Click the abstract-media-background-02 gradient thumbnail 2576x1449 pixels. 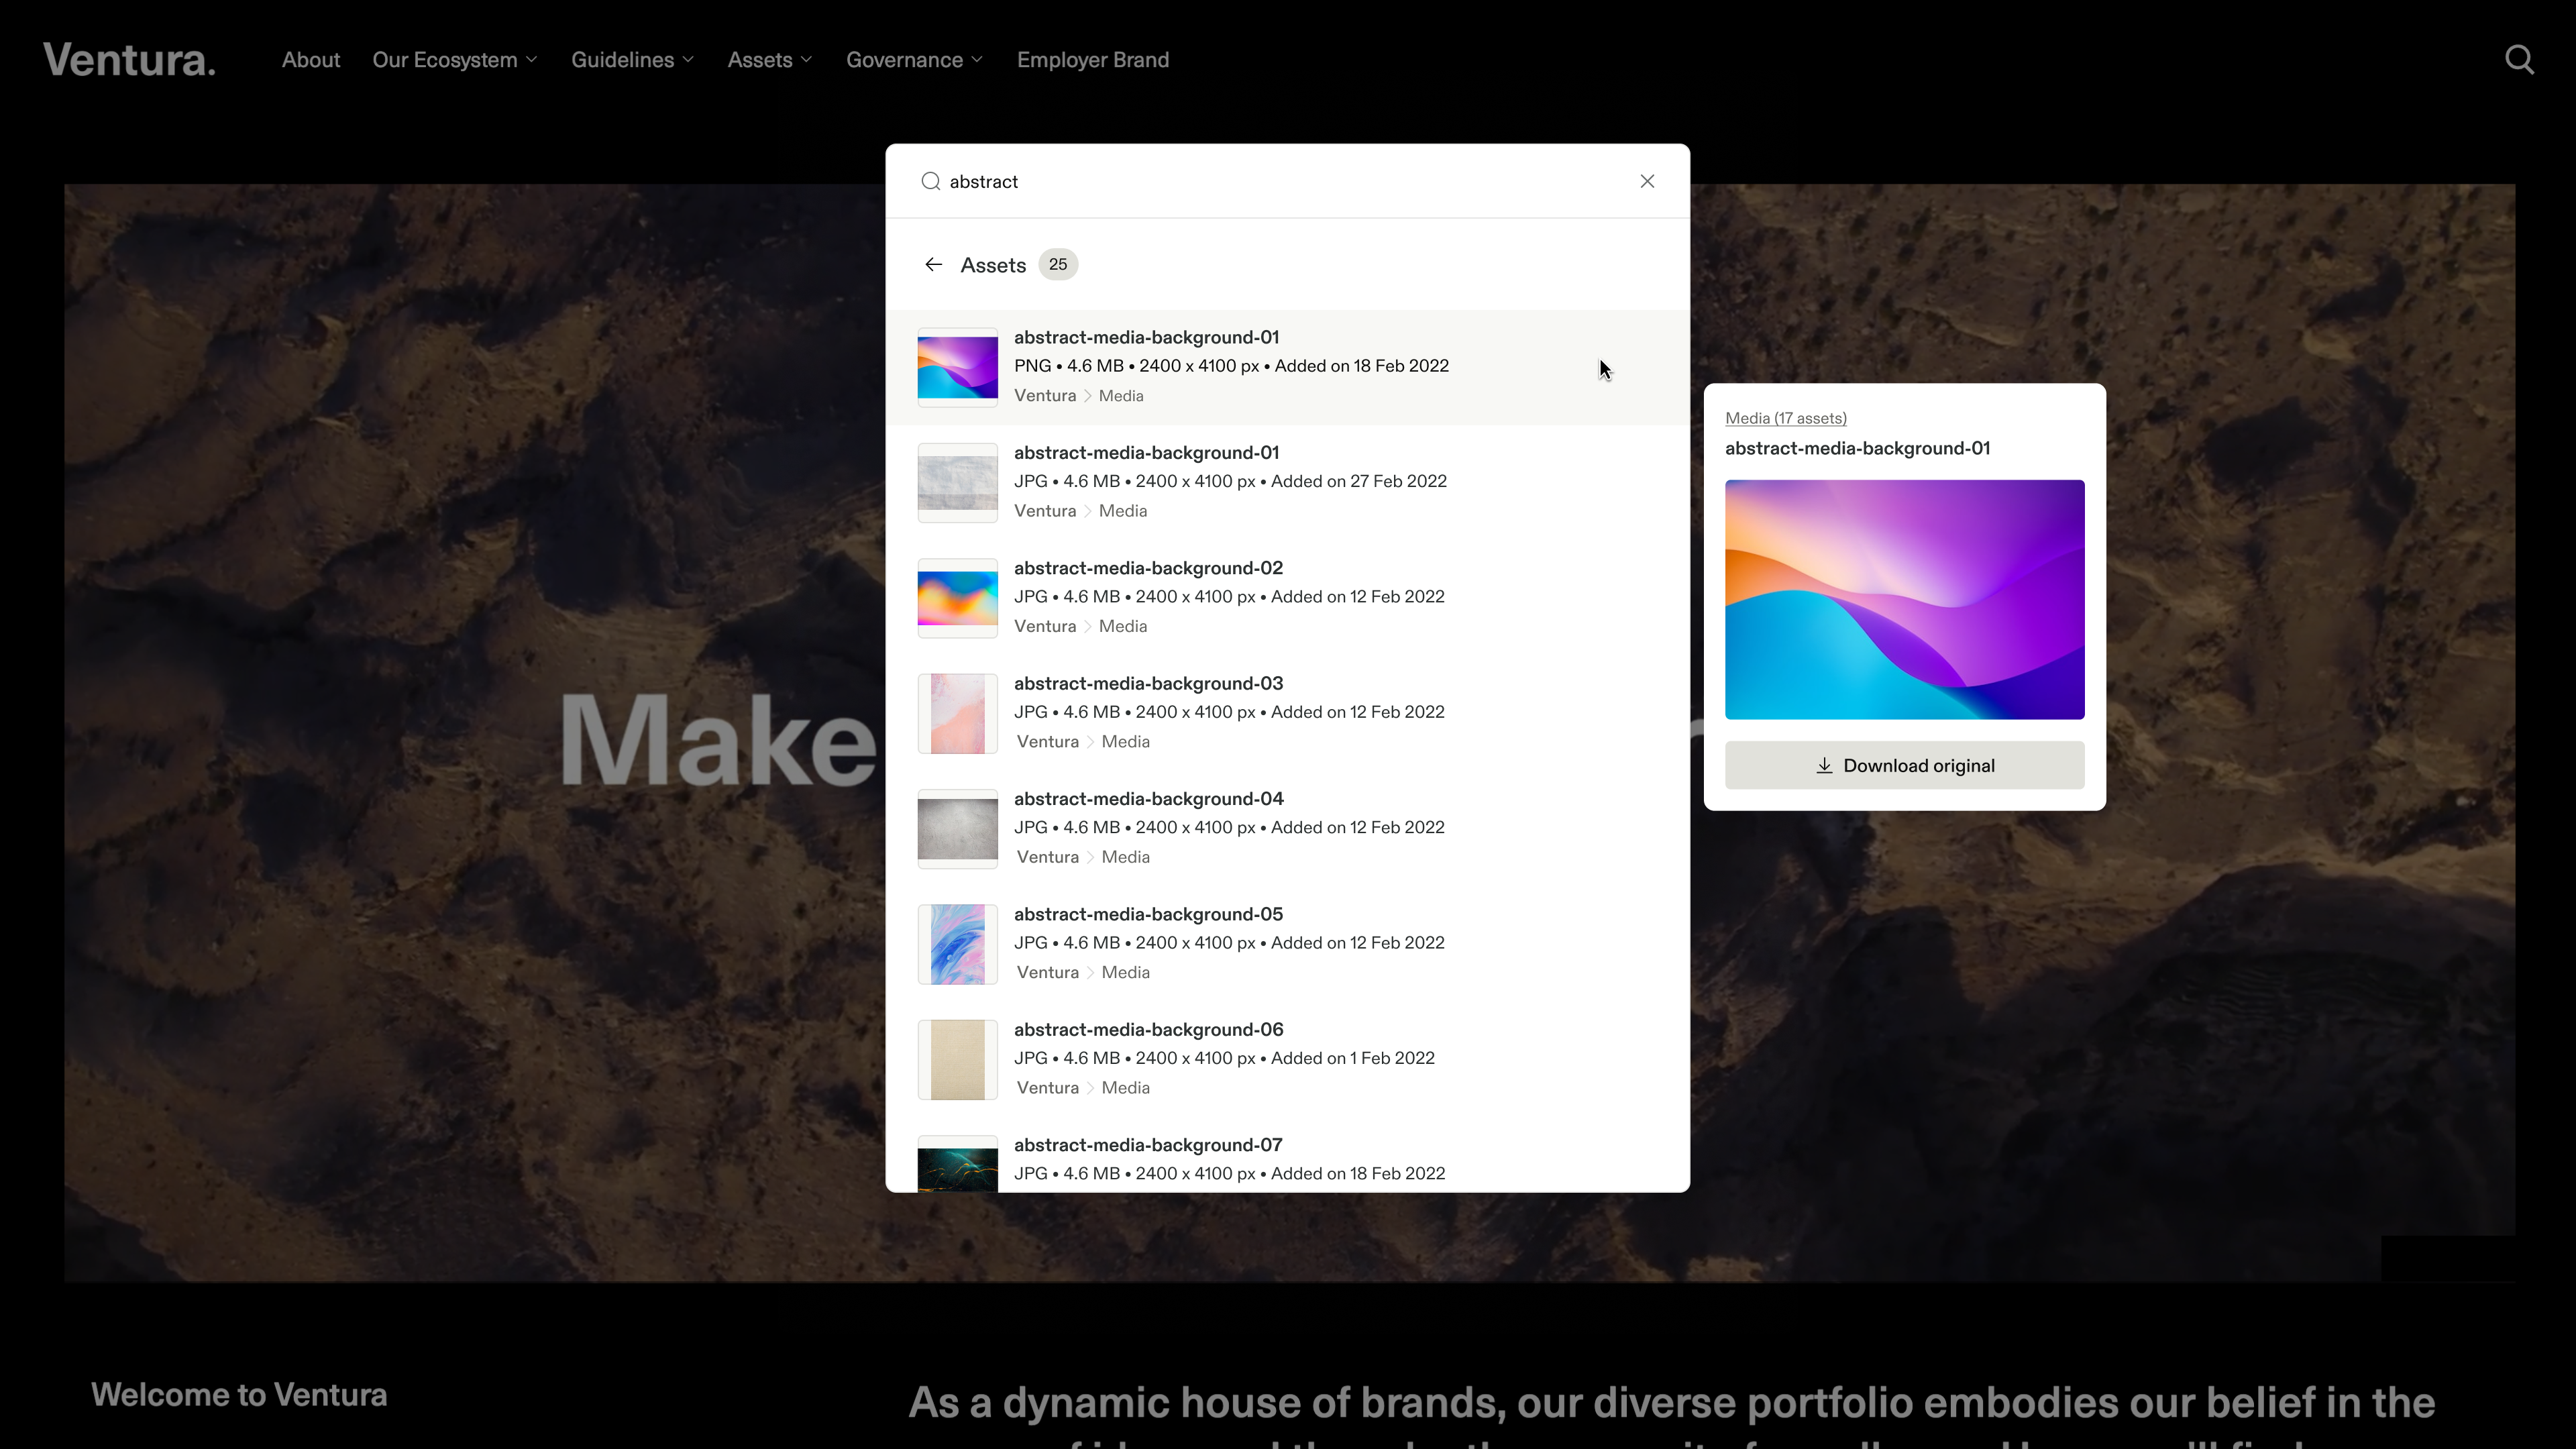point(957,598)
